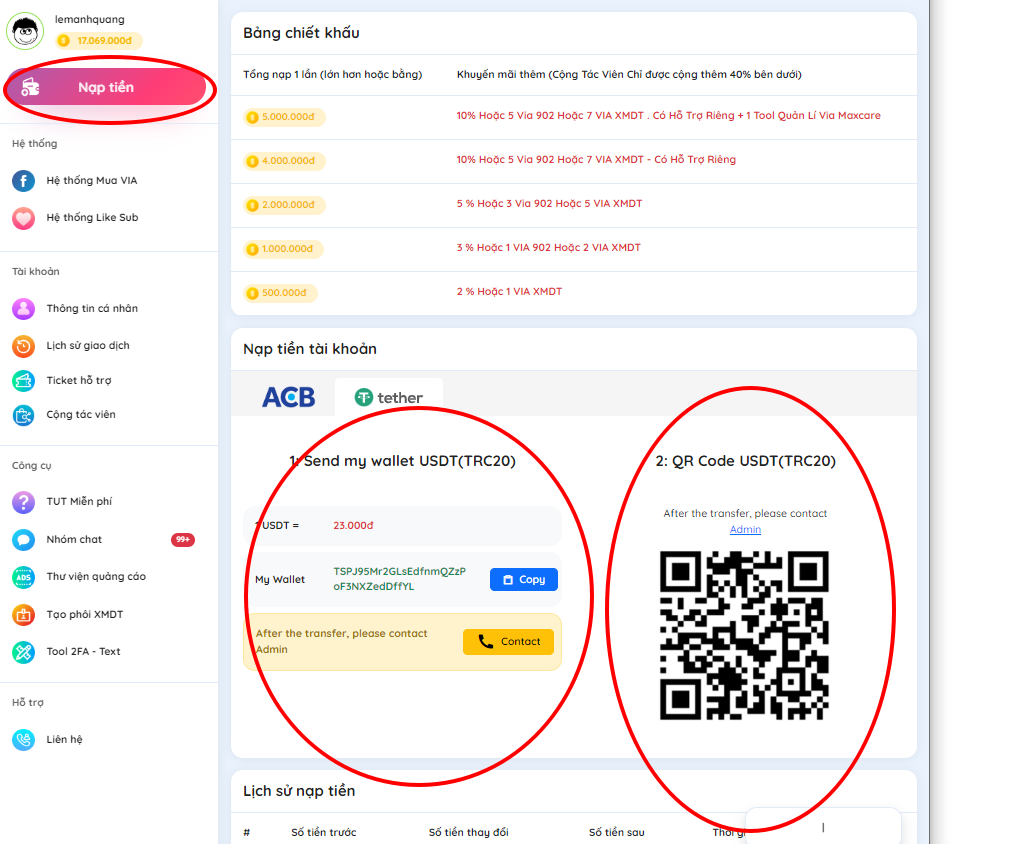Open Hệ thống Mua VIA menu label

[x=92, y=180]
